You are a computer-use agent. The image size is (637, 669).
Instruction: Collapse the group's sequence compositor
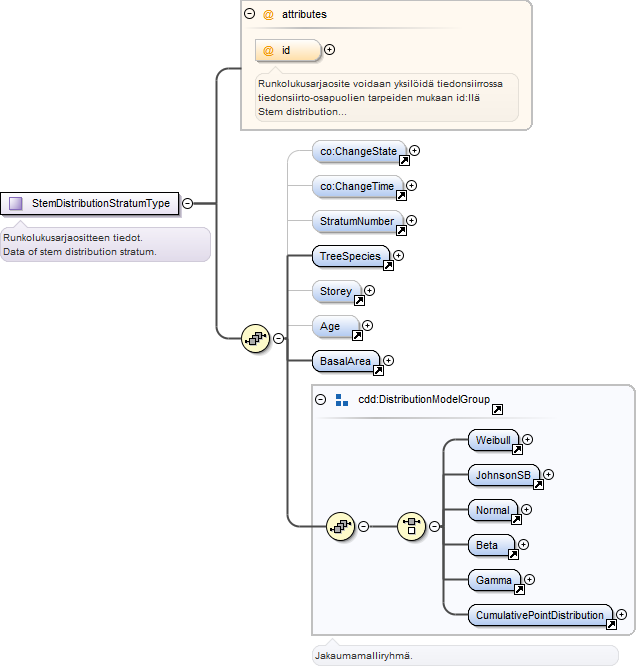pyautogui.click(x=363, y=526)
